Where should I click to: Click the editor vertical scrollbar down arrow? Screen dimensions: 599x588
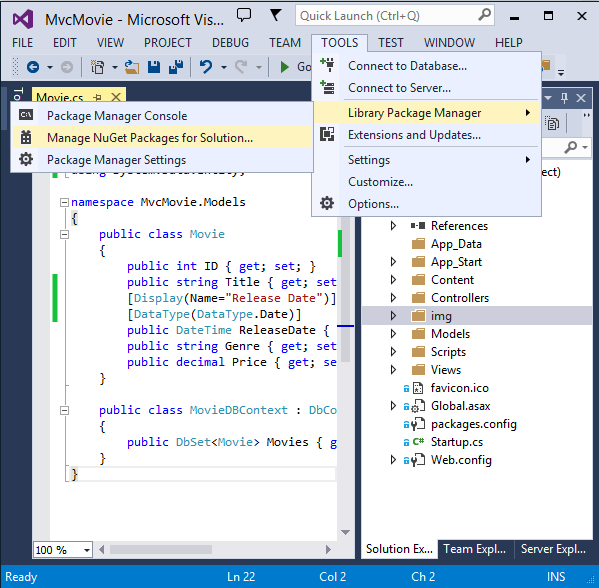pos(346,532)
